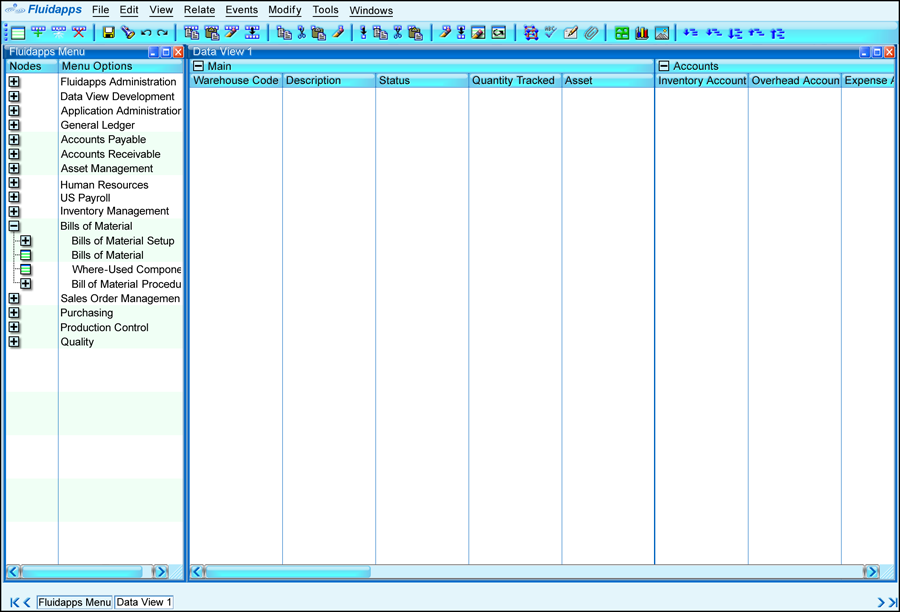The image size is (900, 612).
Task: Open the Relate menu
Action: (199, 10)
